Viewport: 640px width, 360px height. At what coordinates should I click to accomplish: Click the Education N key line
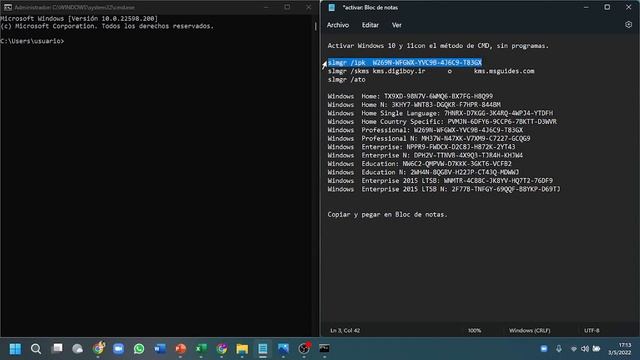point(423,172)
